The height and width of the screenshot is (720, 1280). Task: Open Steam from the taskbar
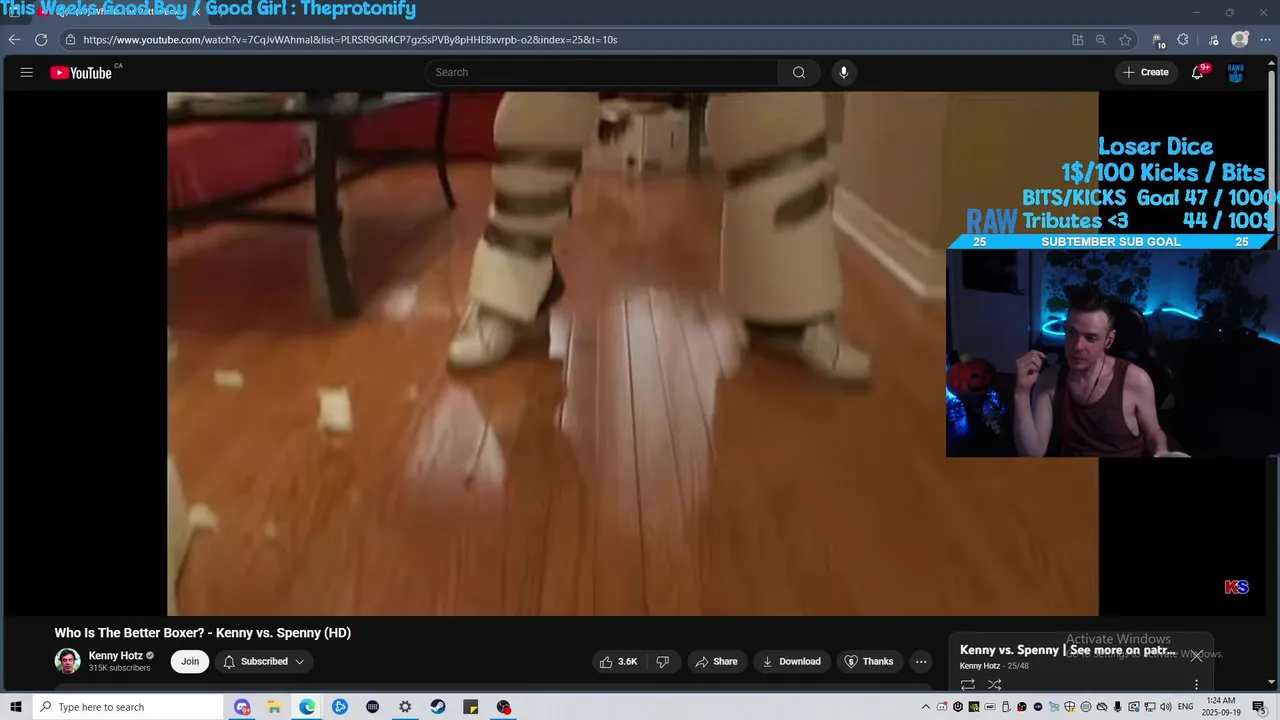pos(438,707)
